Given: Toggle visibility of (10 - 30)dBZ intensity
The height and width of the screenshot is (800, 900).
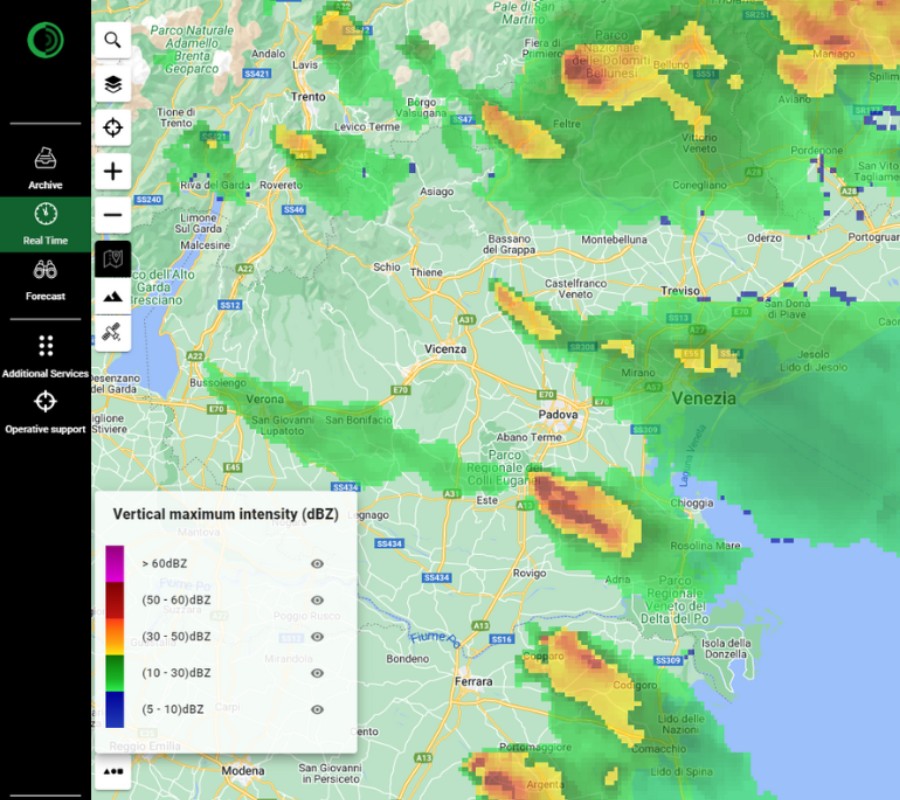Looking at the screenshot, I should click(317, 673).
